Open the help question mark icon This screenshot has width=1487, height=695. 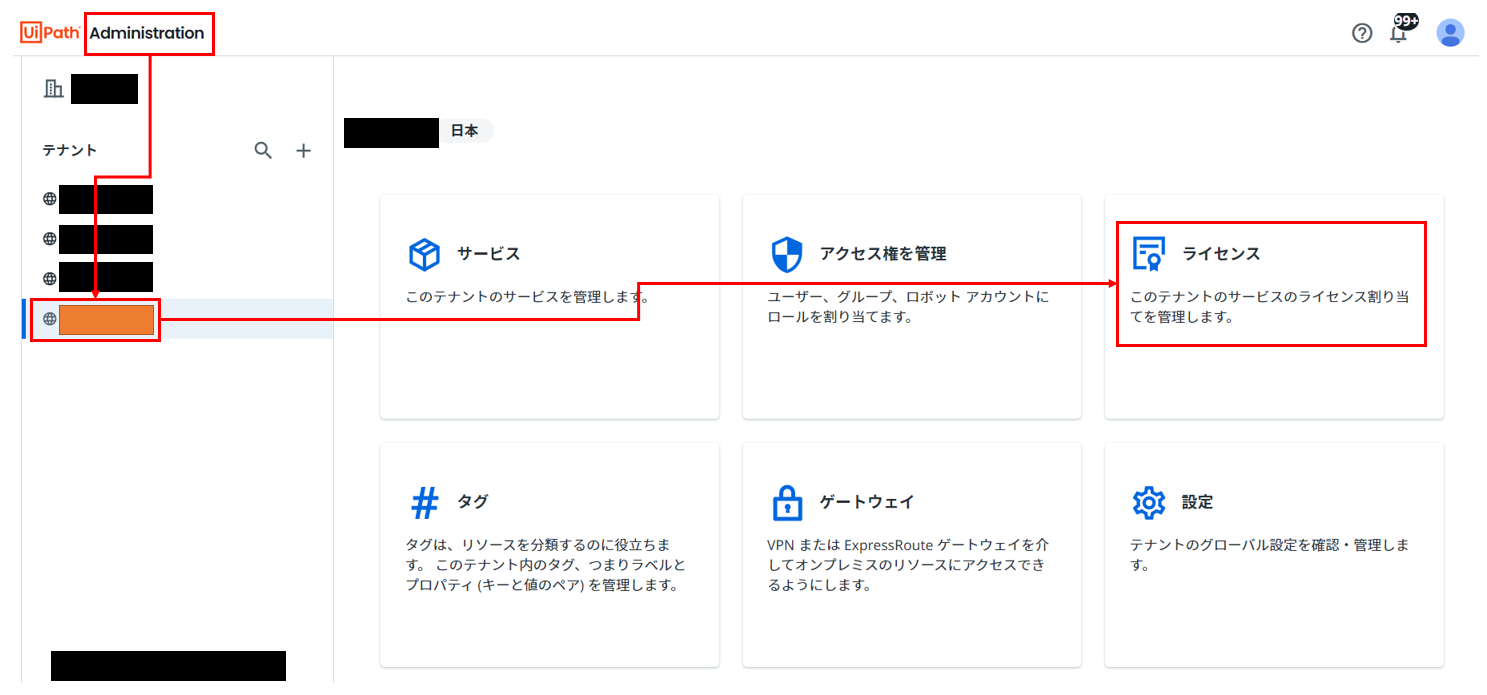1362,33
